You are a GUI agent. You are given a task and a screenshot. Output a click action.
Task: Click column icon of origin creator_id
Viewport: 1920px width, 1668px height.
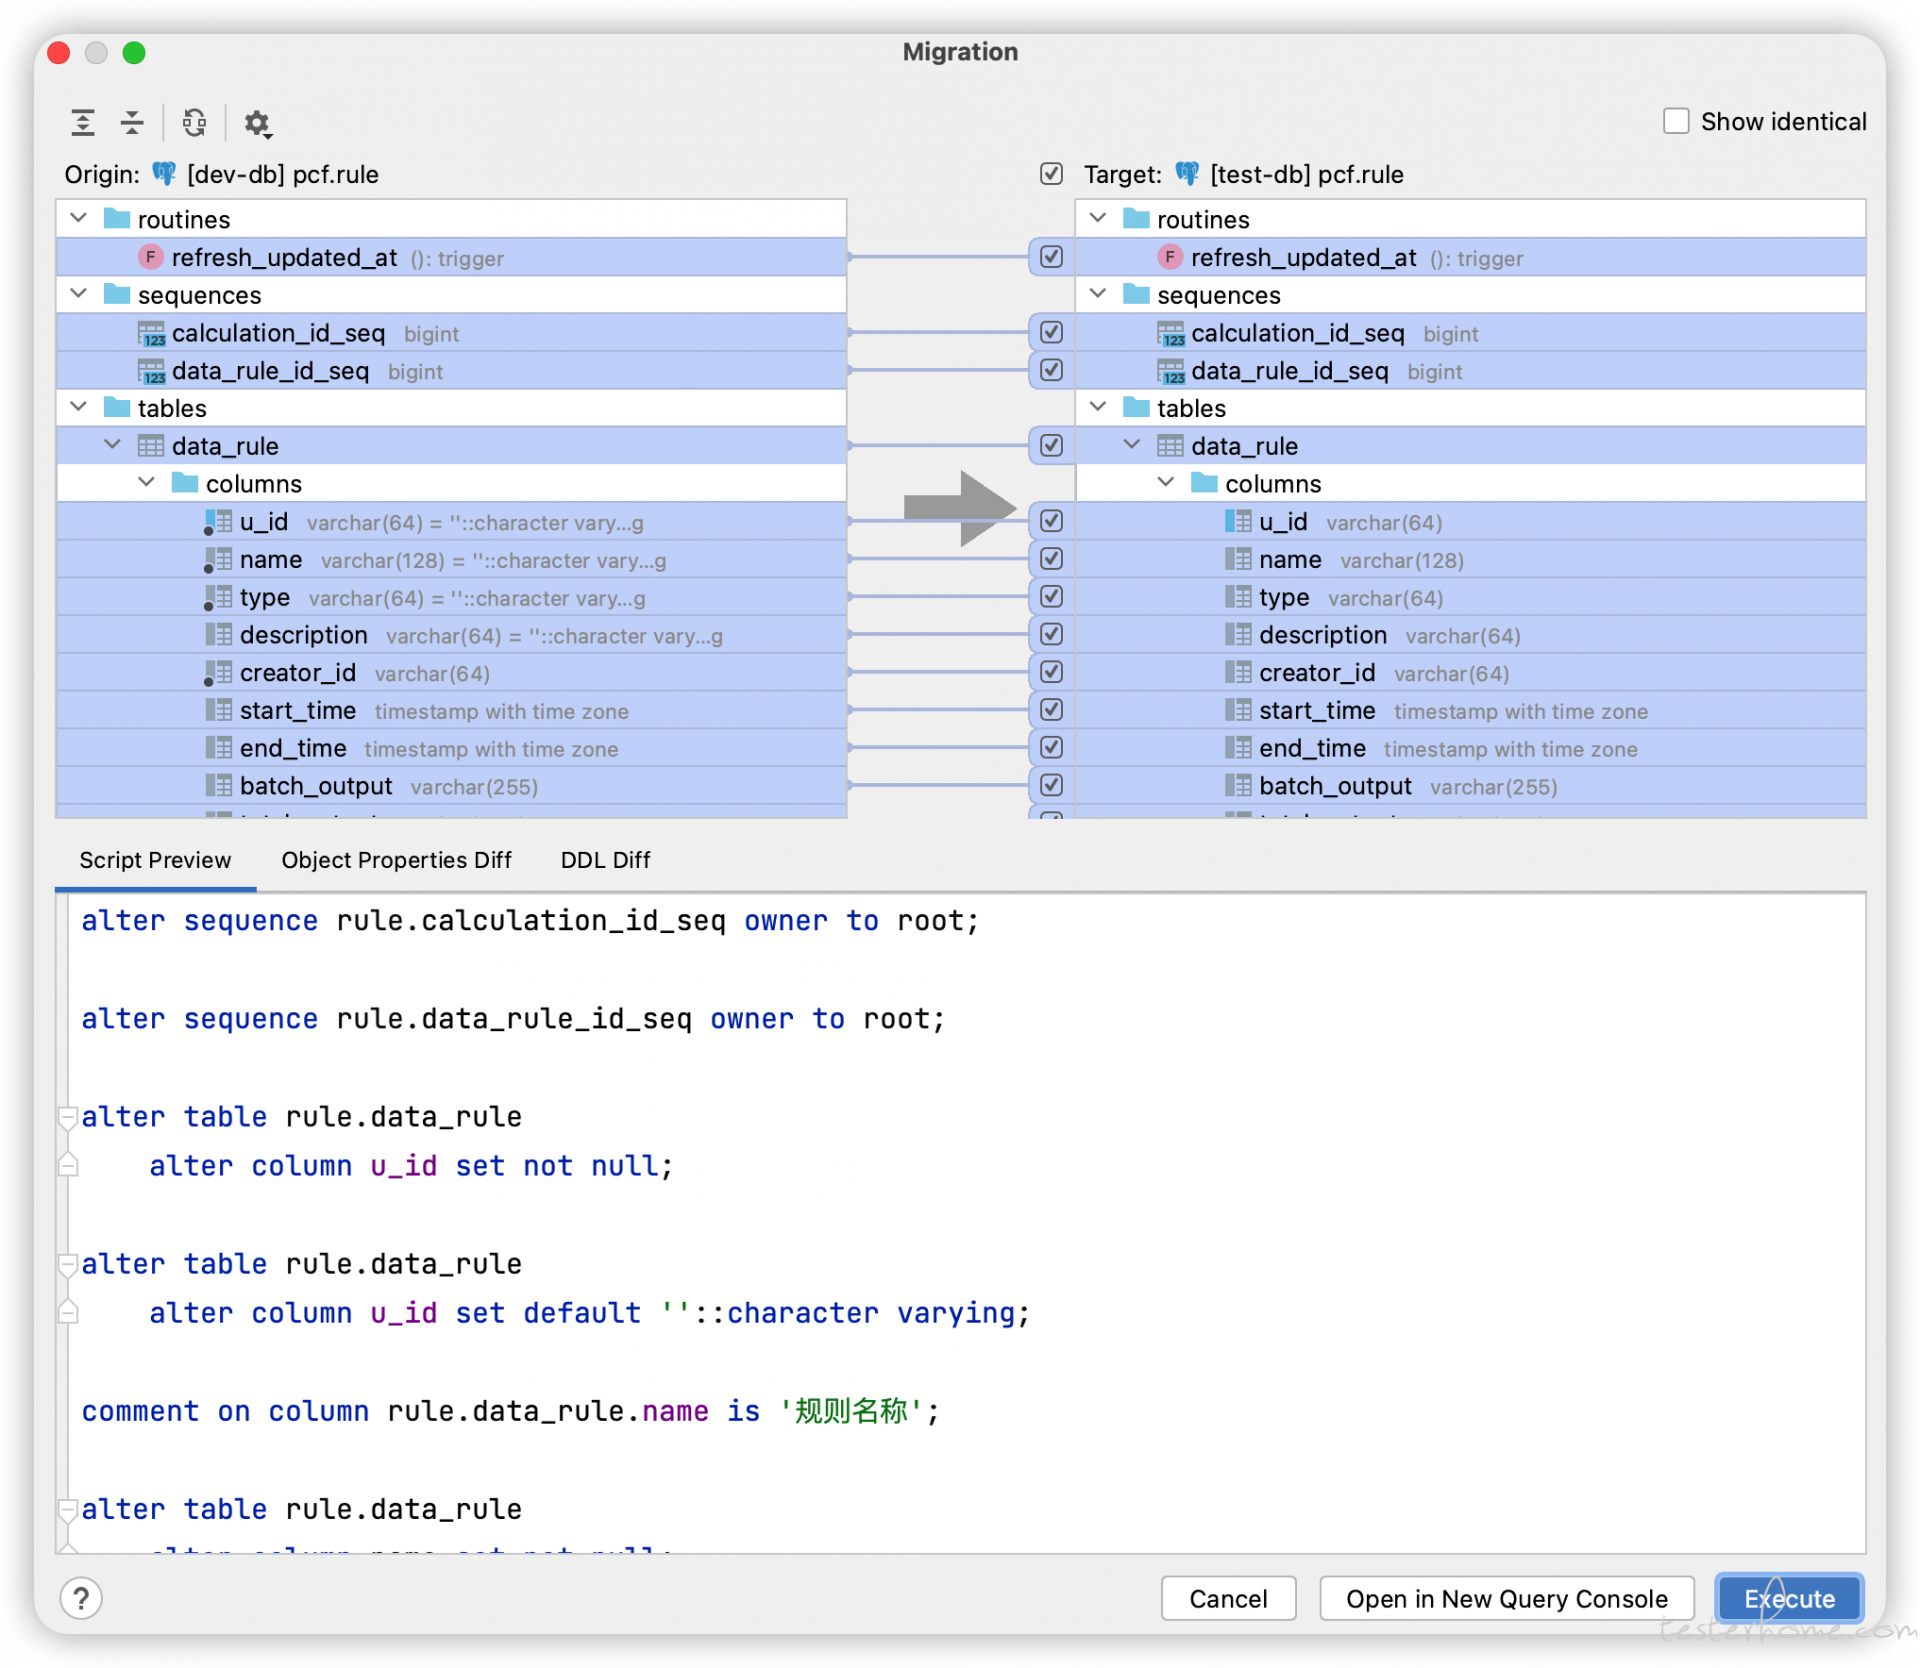point(217,673)
